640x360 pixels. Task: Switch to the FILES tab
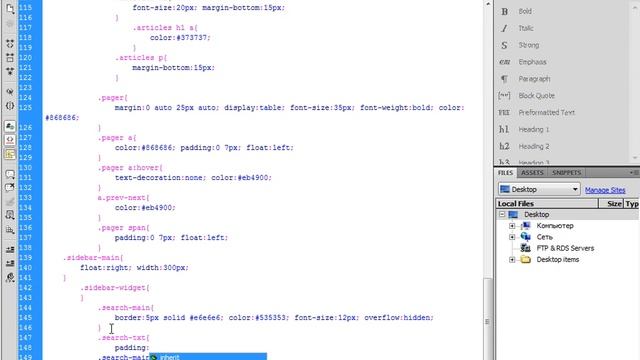[x=505, y=173]
